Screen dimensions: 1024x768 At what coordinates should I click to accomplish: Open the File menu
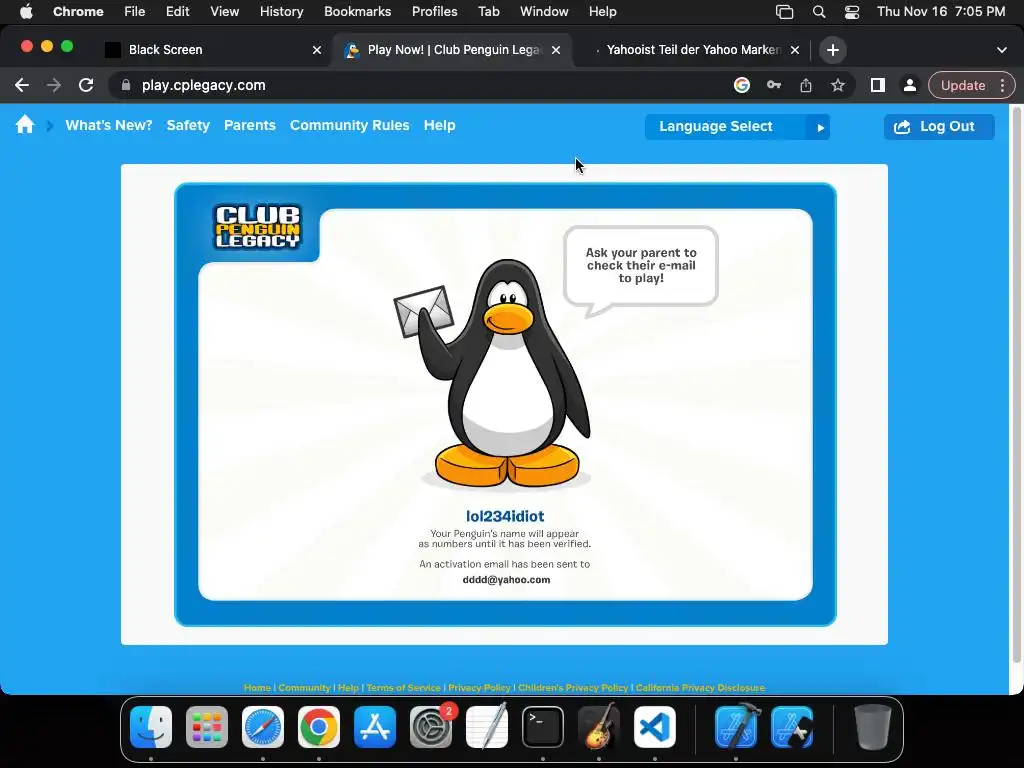[135, 12]
